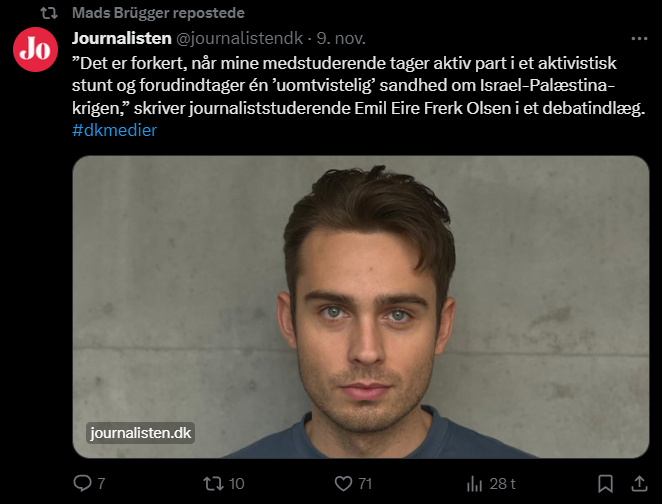Open Journalisten's red Jo profile avatar

[36, 48]
